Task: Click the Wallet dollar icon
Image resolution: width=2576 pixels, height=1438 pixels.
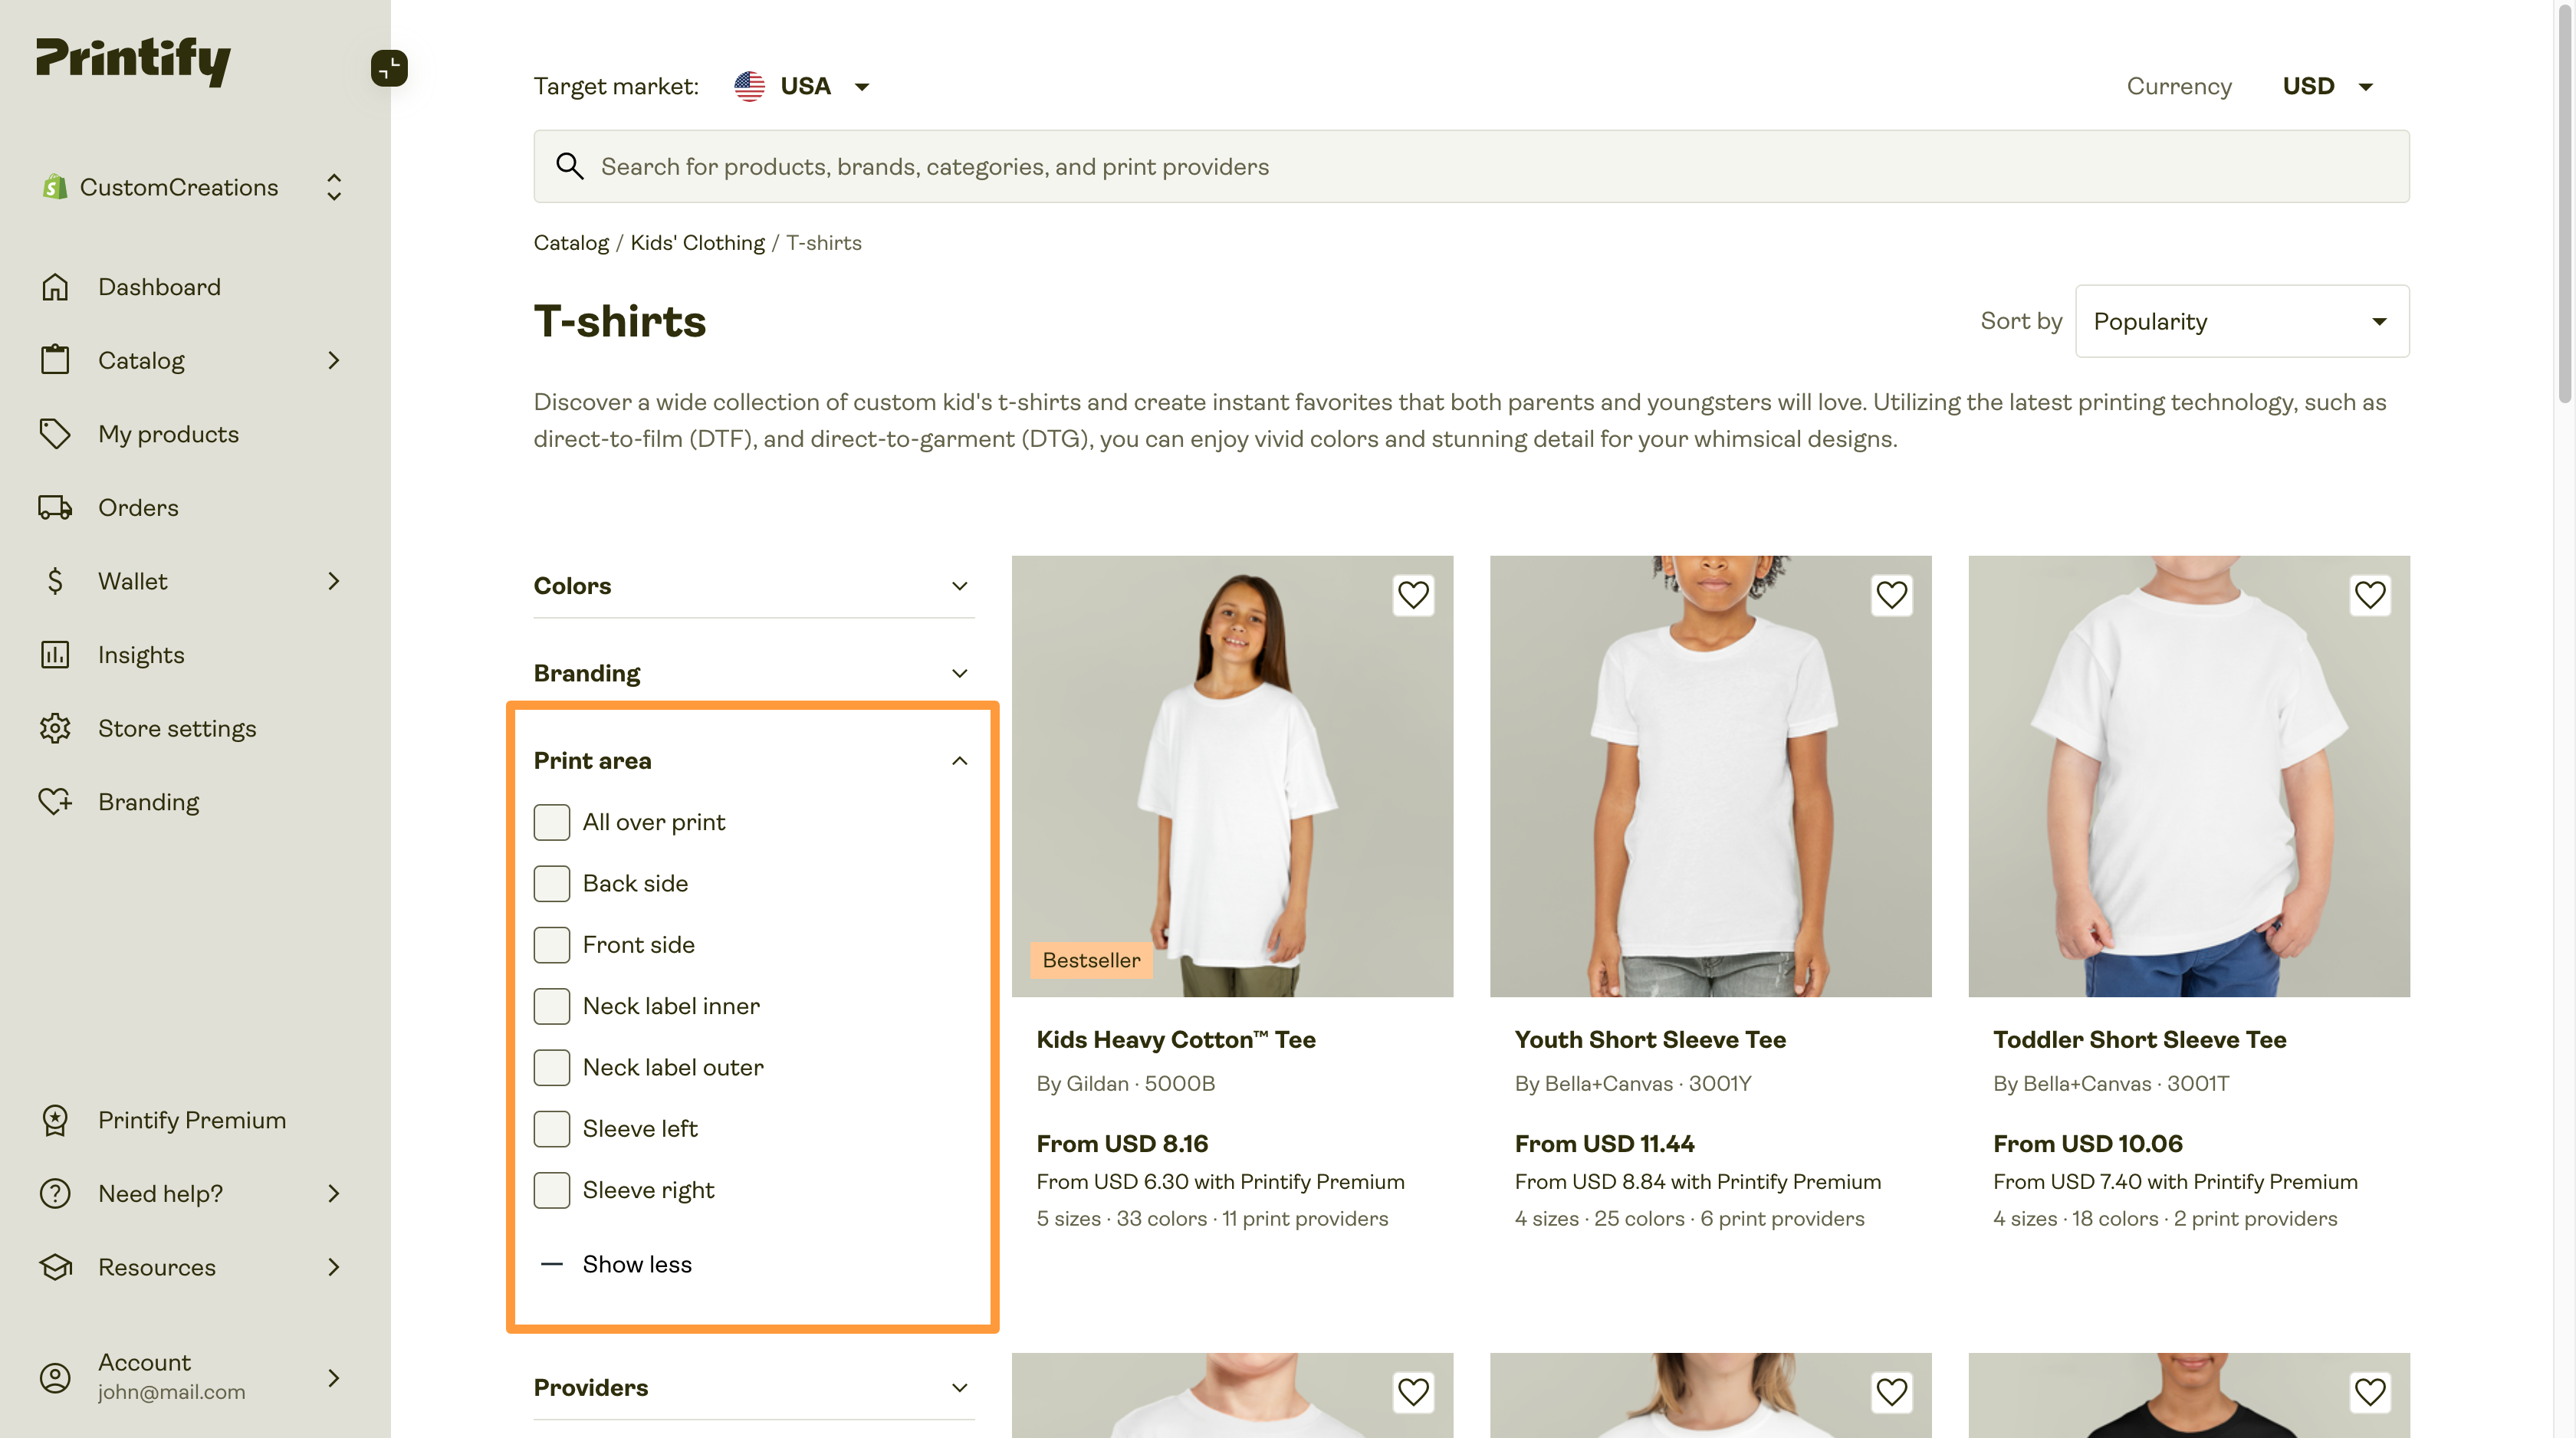Action: 55,581
